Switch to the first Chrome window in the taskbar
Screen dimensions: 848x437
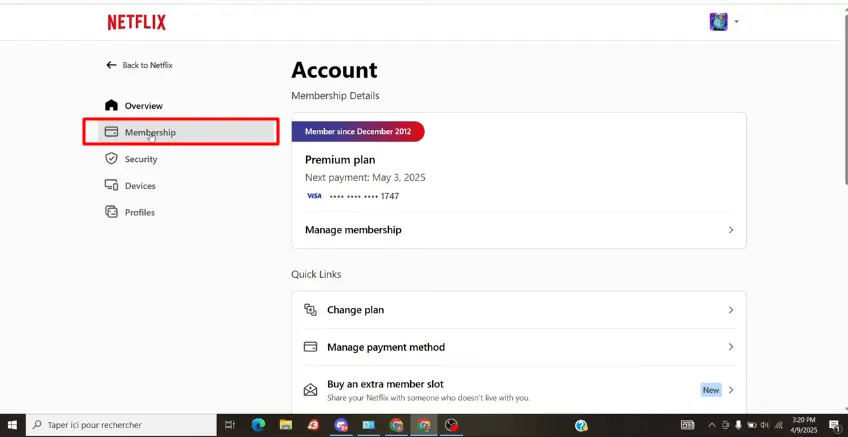pos(396,425)
